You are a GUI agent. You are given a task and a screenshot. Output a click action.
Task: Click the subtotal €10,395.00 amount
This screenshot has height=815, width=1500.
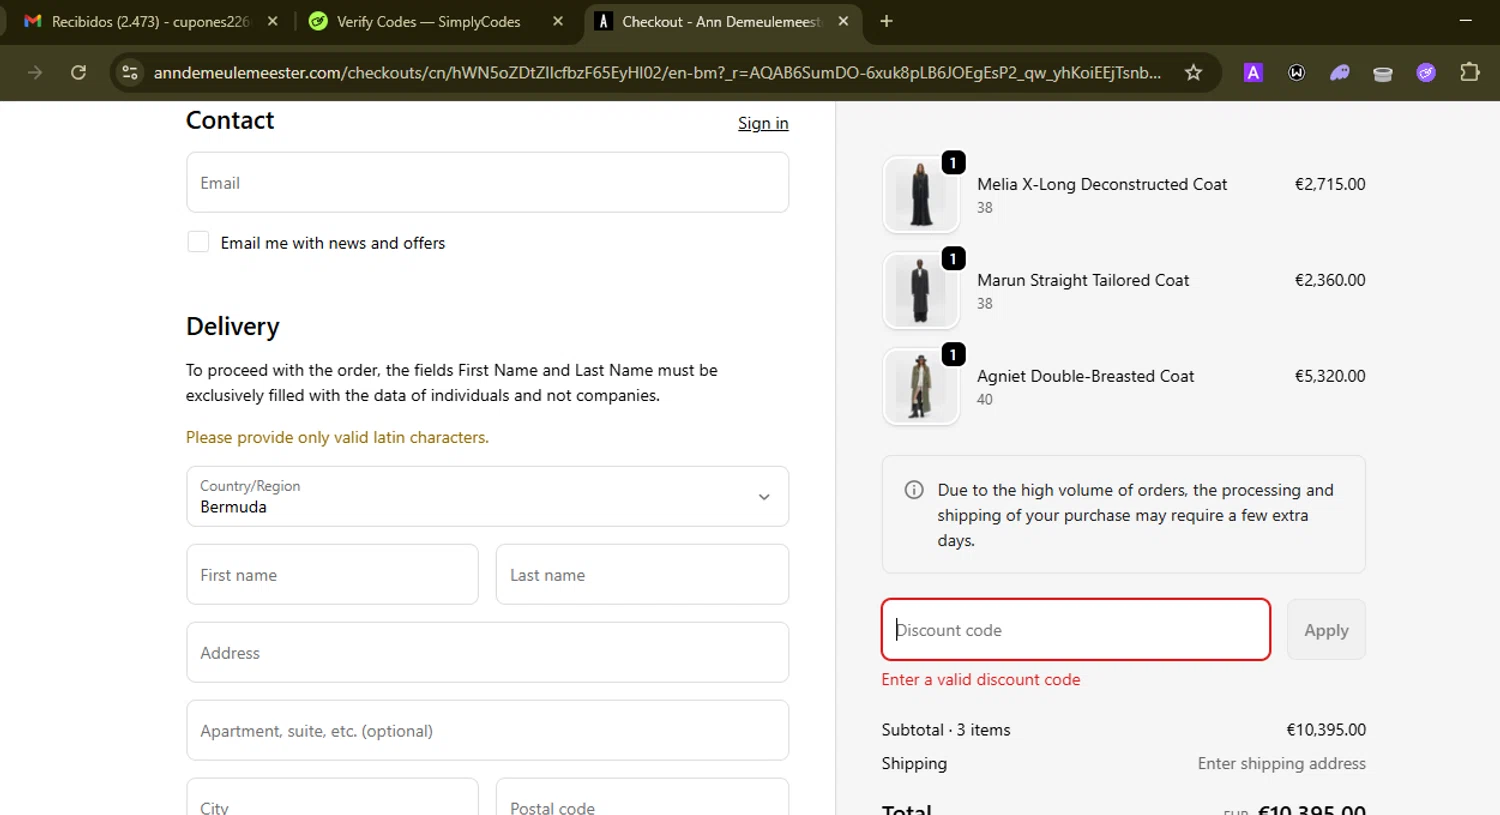pyautogui.click(x=1326, y=730)
